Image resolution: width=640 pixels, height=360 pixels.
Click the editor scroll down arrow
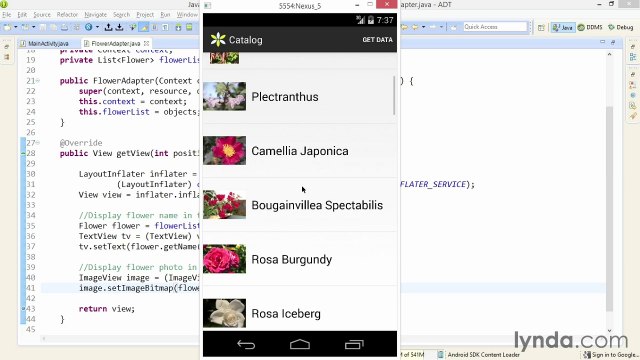[x=609, y=331]
